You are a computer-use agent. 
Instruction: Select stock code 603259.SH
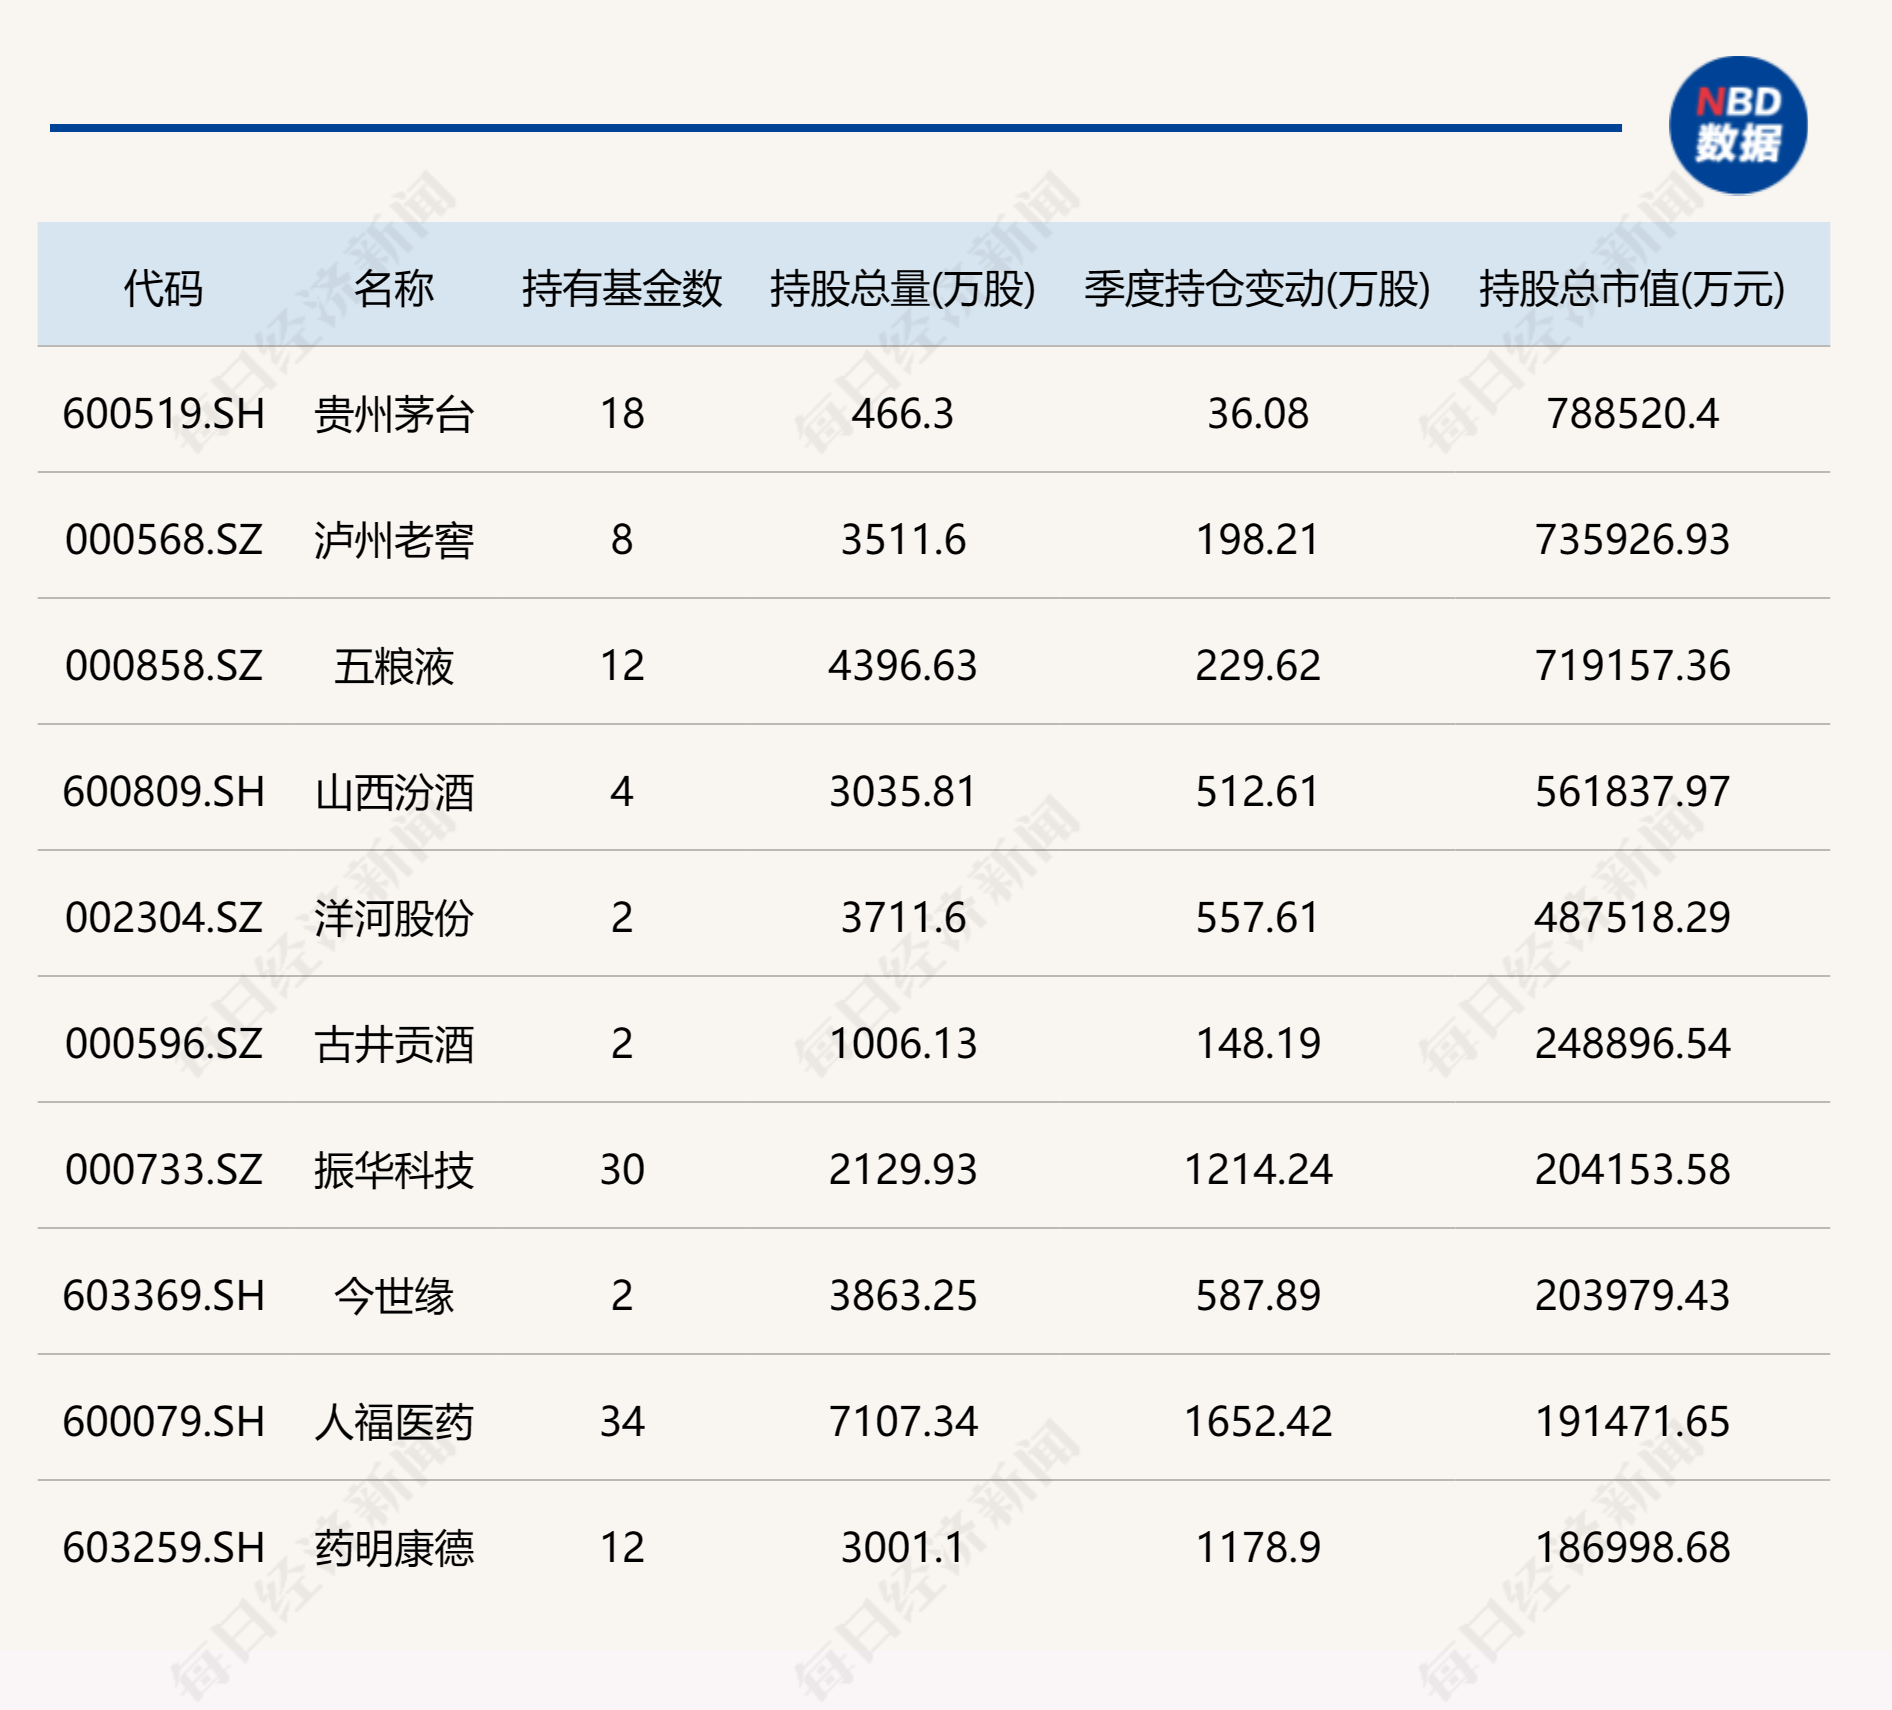(x=164, y=1547)
